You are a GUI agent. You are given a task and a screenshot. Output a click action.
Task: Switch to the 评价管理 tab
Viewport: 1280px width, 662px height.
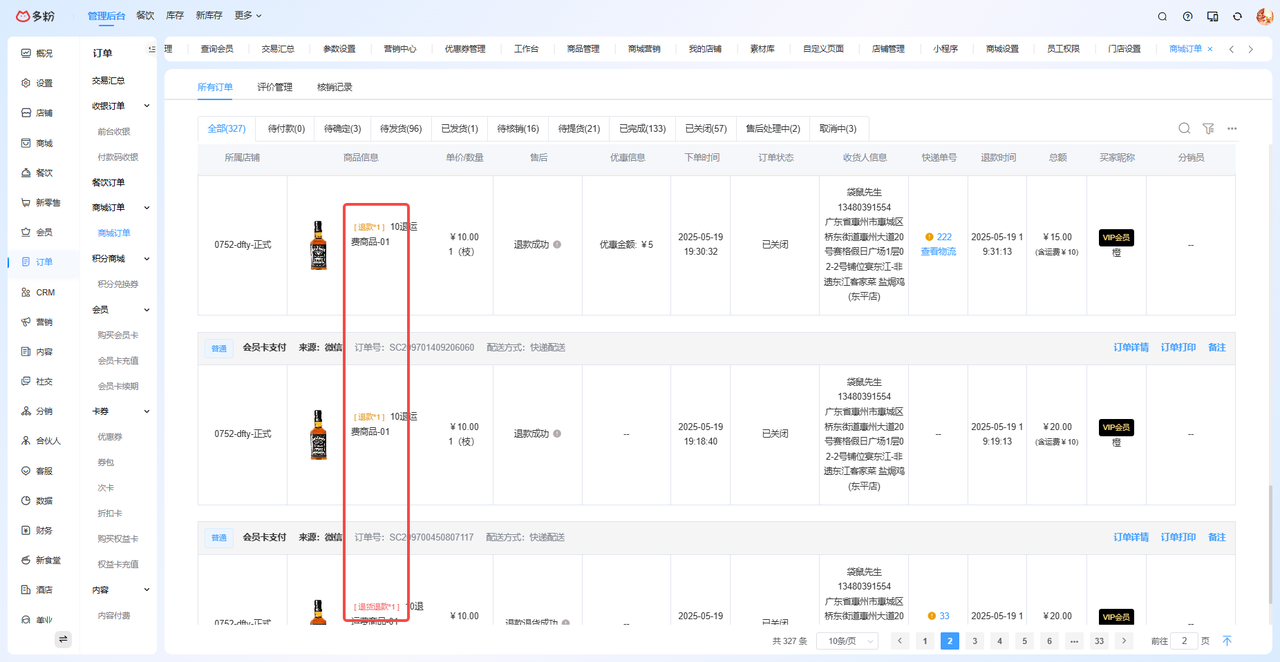tap(275, 87)
